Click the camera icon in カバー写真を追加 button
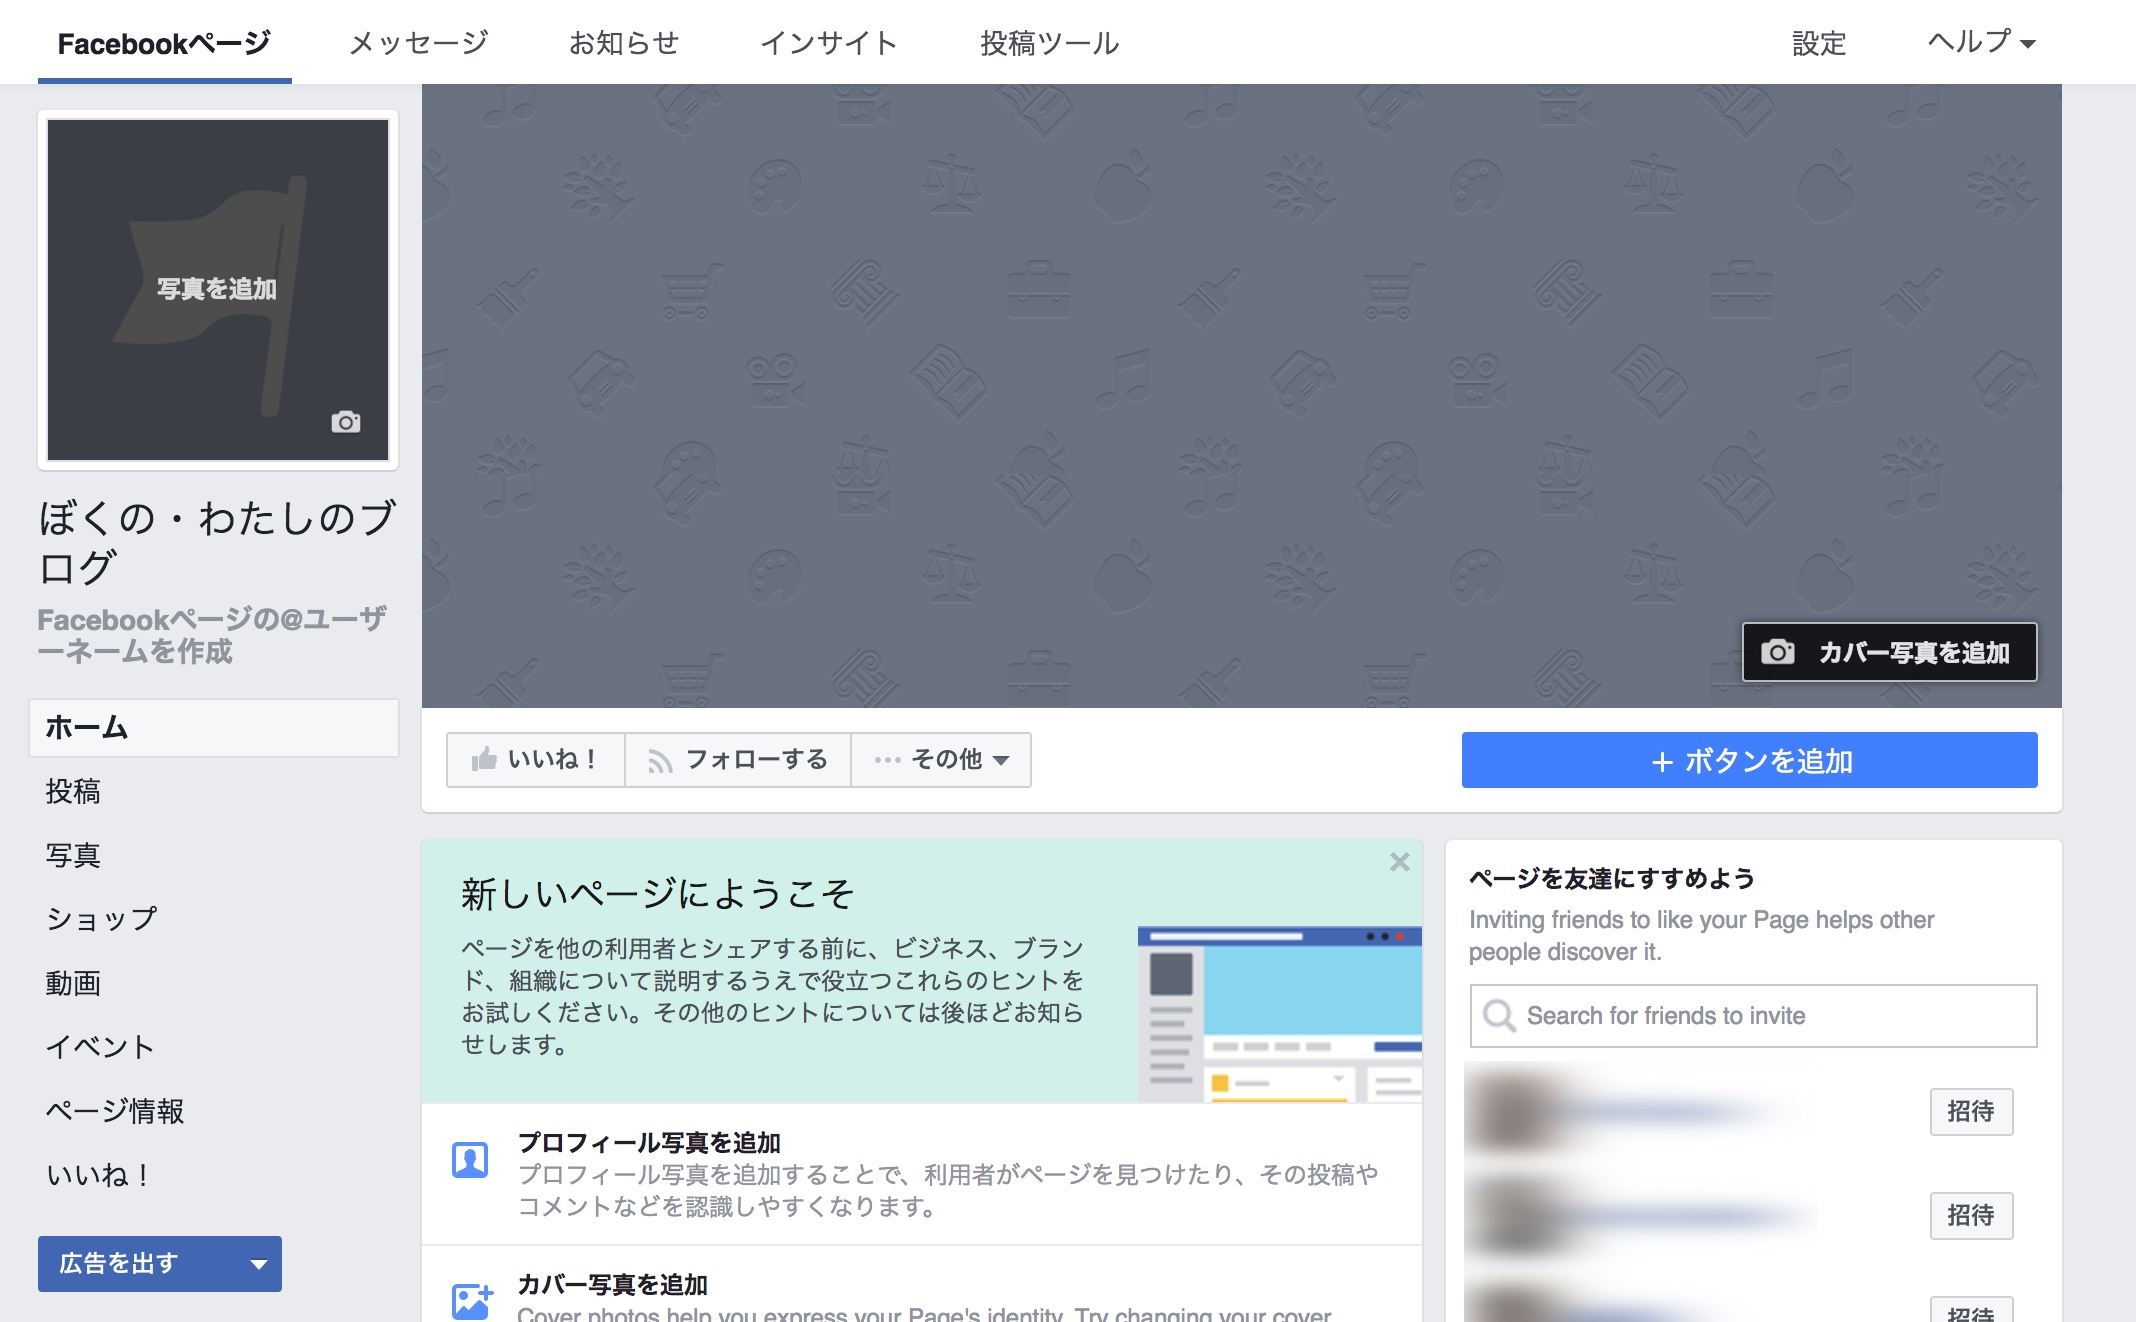 [1777, 652]
